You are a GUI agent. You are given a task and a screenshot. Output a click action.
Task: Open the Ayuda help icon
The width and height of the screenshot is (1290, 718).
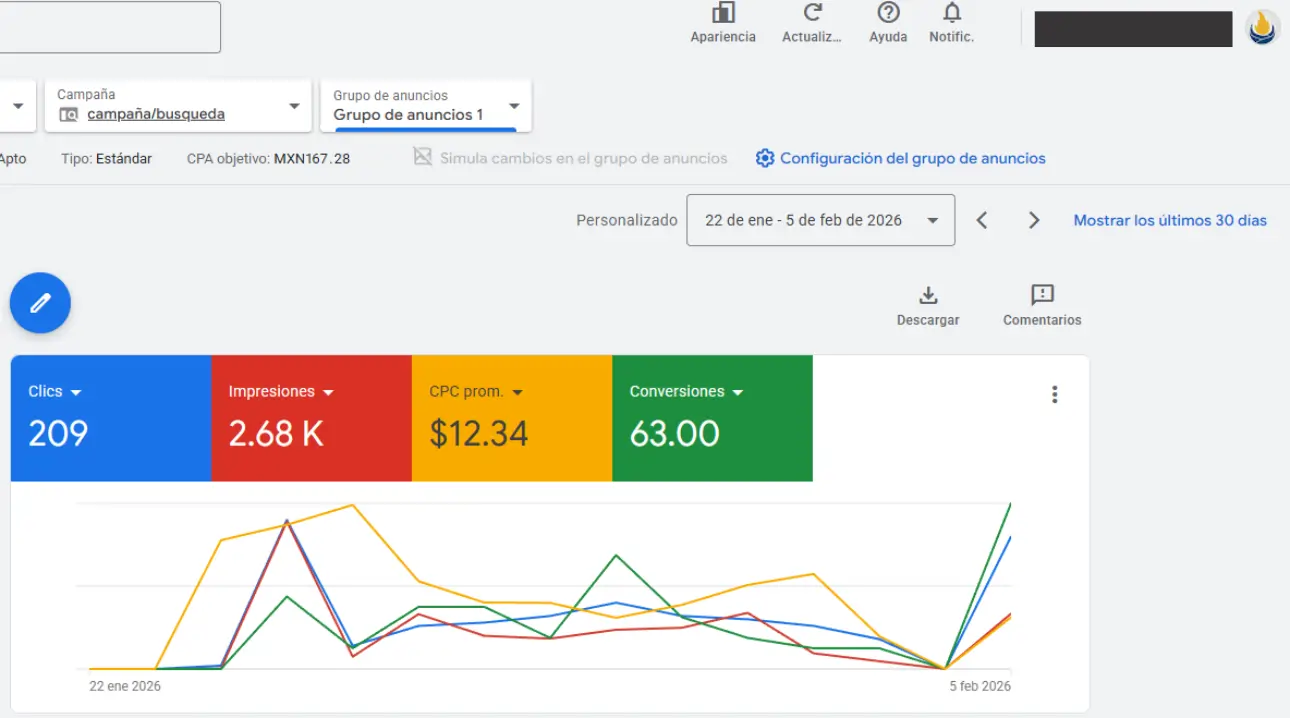pyautogui.click(x=888, y=14)
